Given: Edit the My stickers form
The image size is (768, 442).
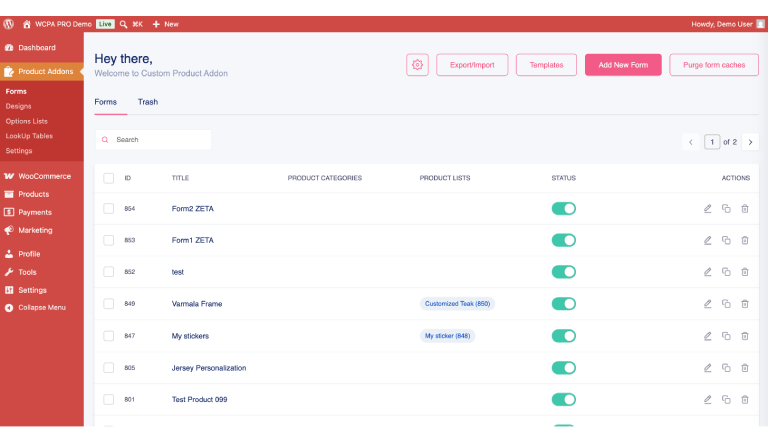Looking at the screenshot, I should (707, 336).
